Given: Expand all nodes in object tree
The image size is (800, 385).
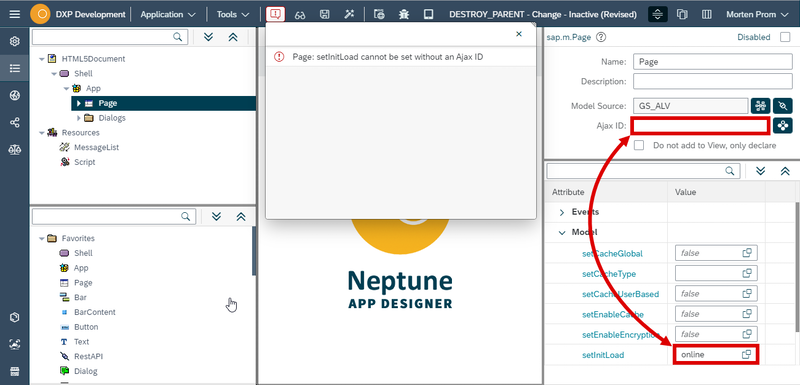Looking at the screenshot, I should click(x=208, y=37).
